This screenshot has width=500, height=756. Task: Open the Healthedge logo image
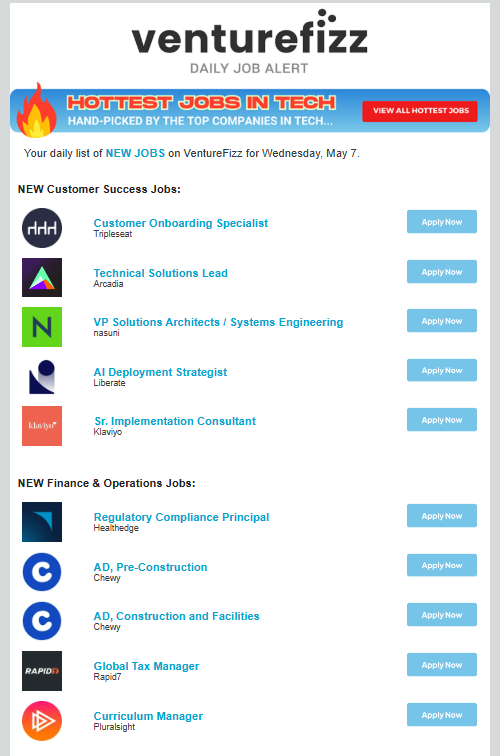[x=42, y=522]
